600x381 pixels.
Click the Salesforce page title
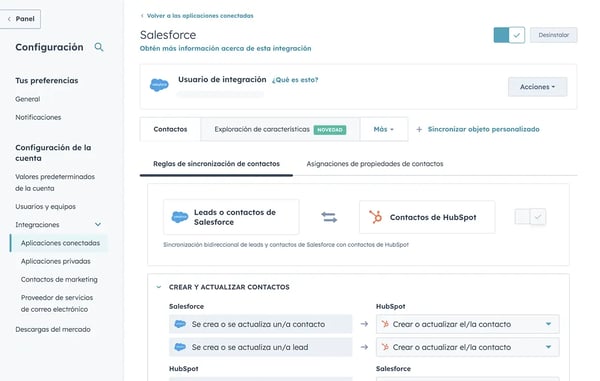click(x=168, y=35)
